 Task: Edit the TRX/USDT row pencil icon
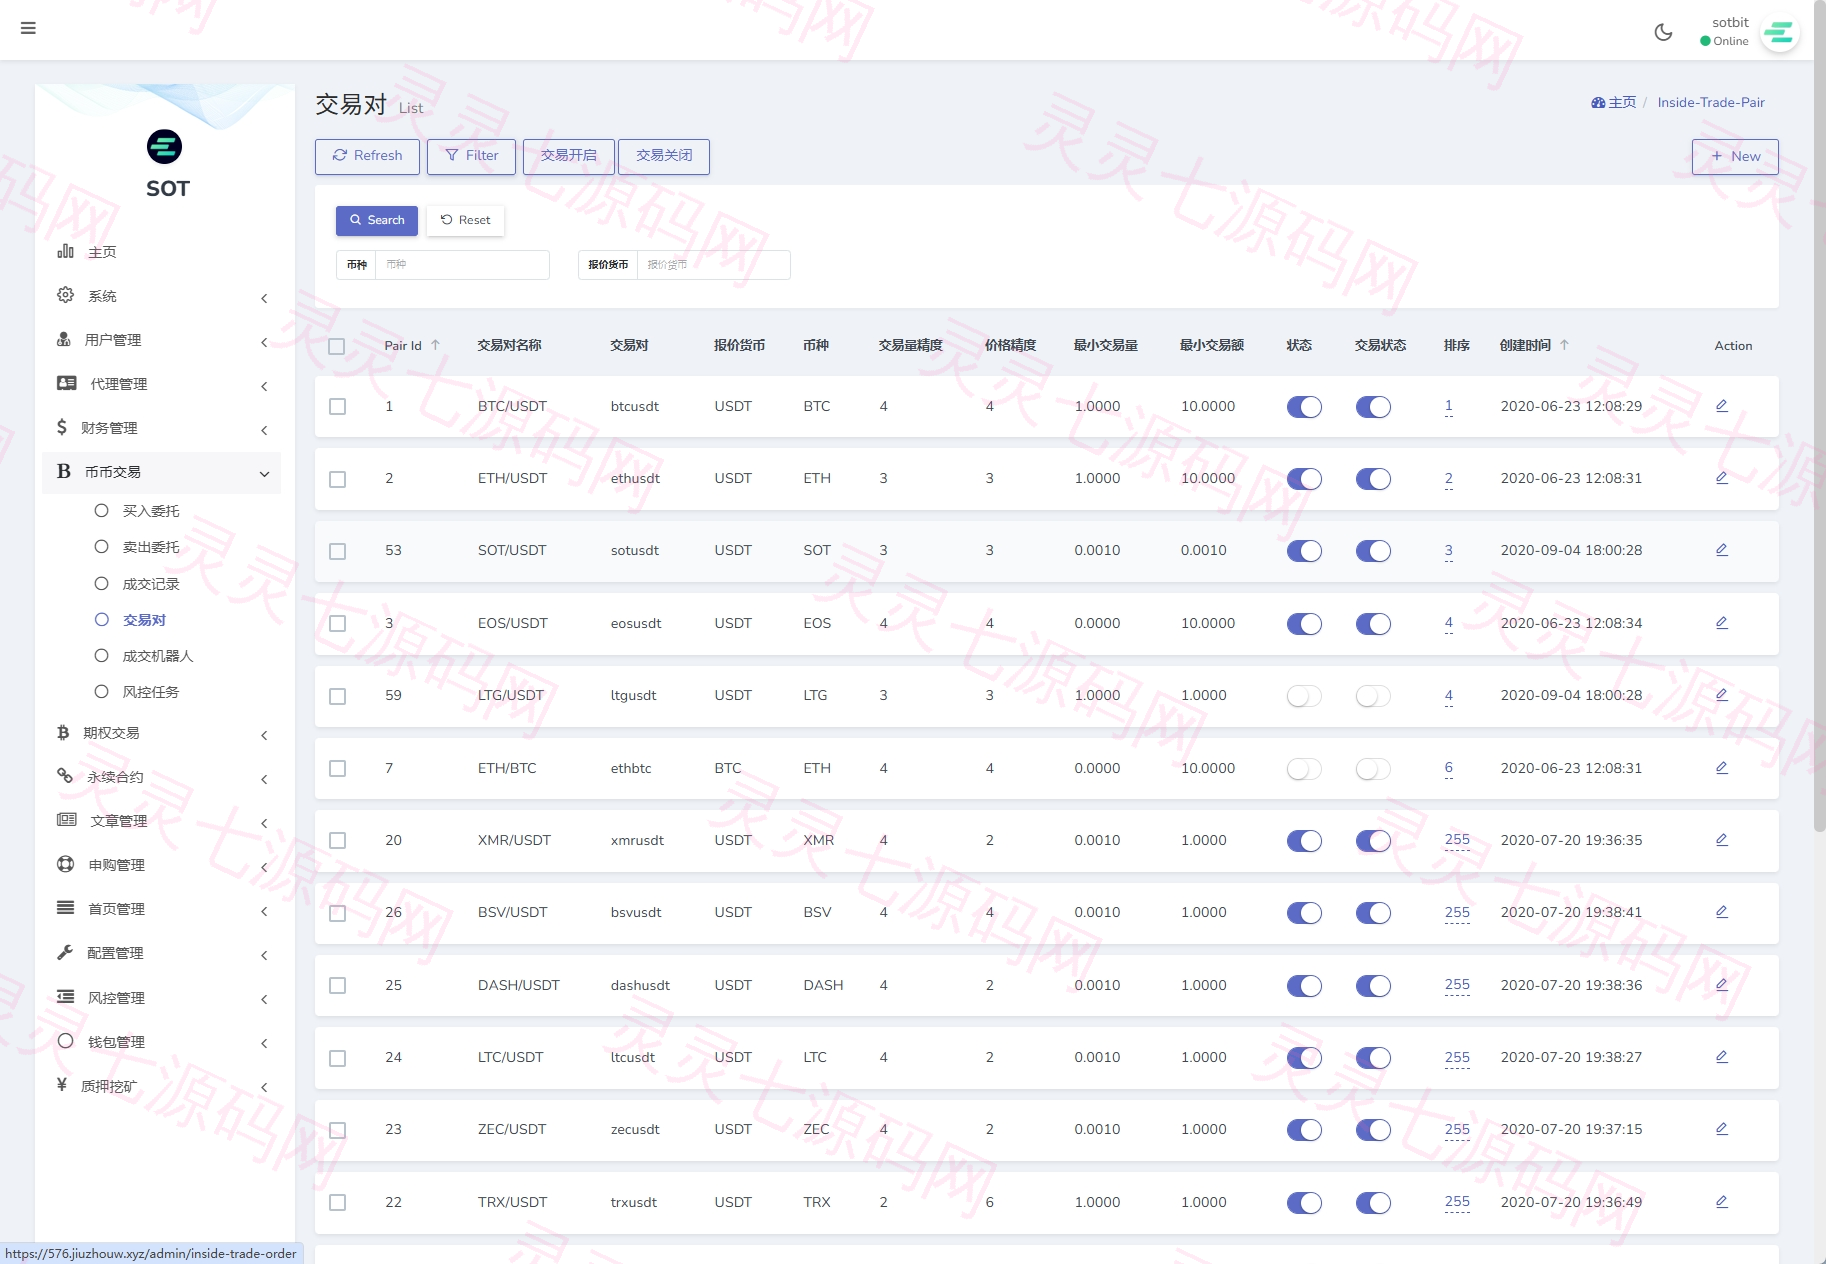click(x=1722, y=1202)
